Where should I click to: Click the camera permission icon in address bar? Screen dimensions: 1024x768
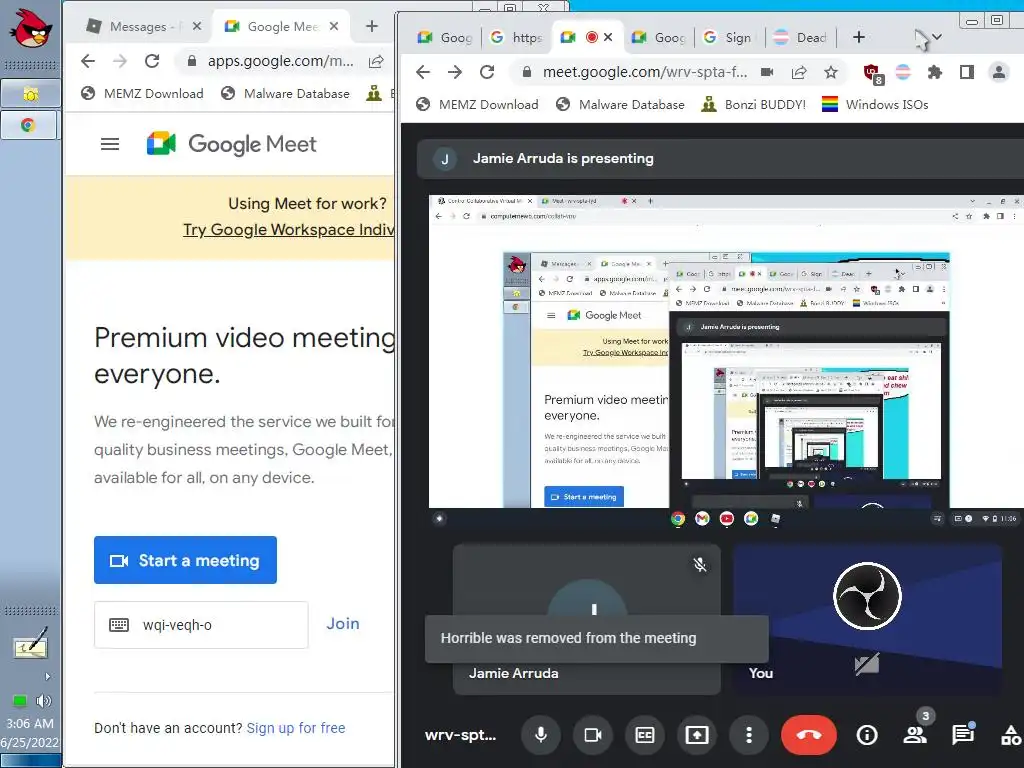coord(767,72)
